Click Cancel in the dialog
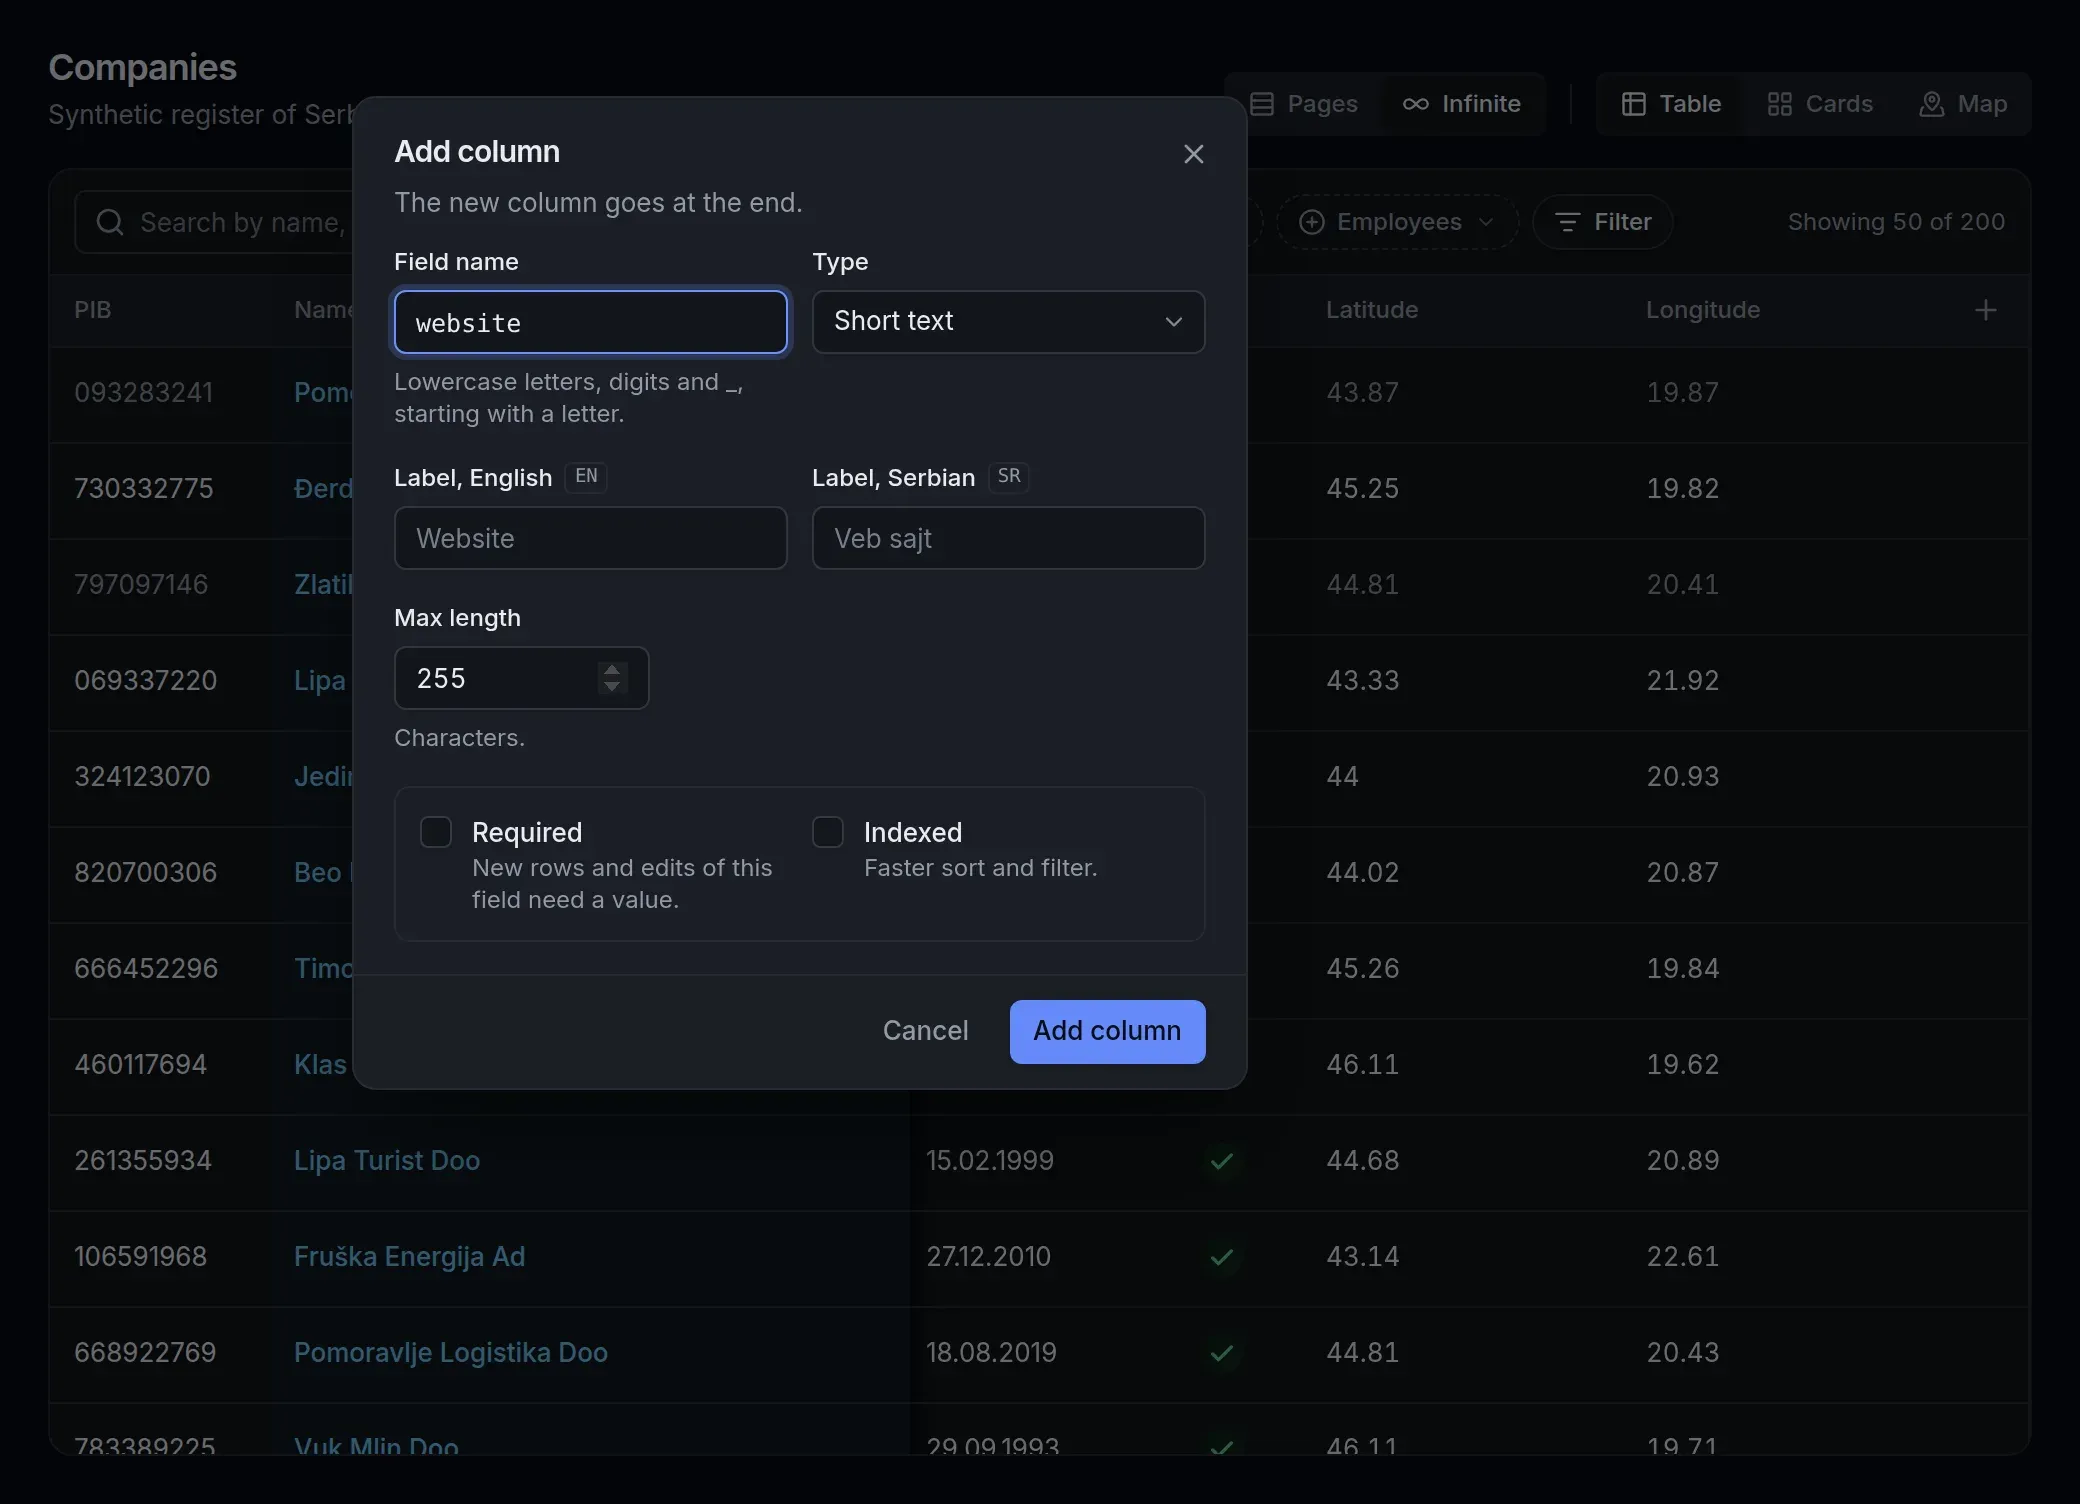The height and width of the screenshot is (1504, 2080). click(925, 1031)
